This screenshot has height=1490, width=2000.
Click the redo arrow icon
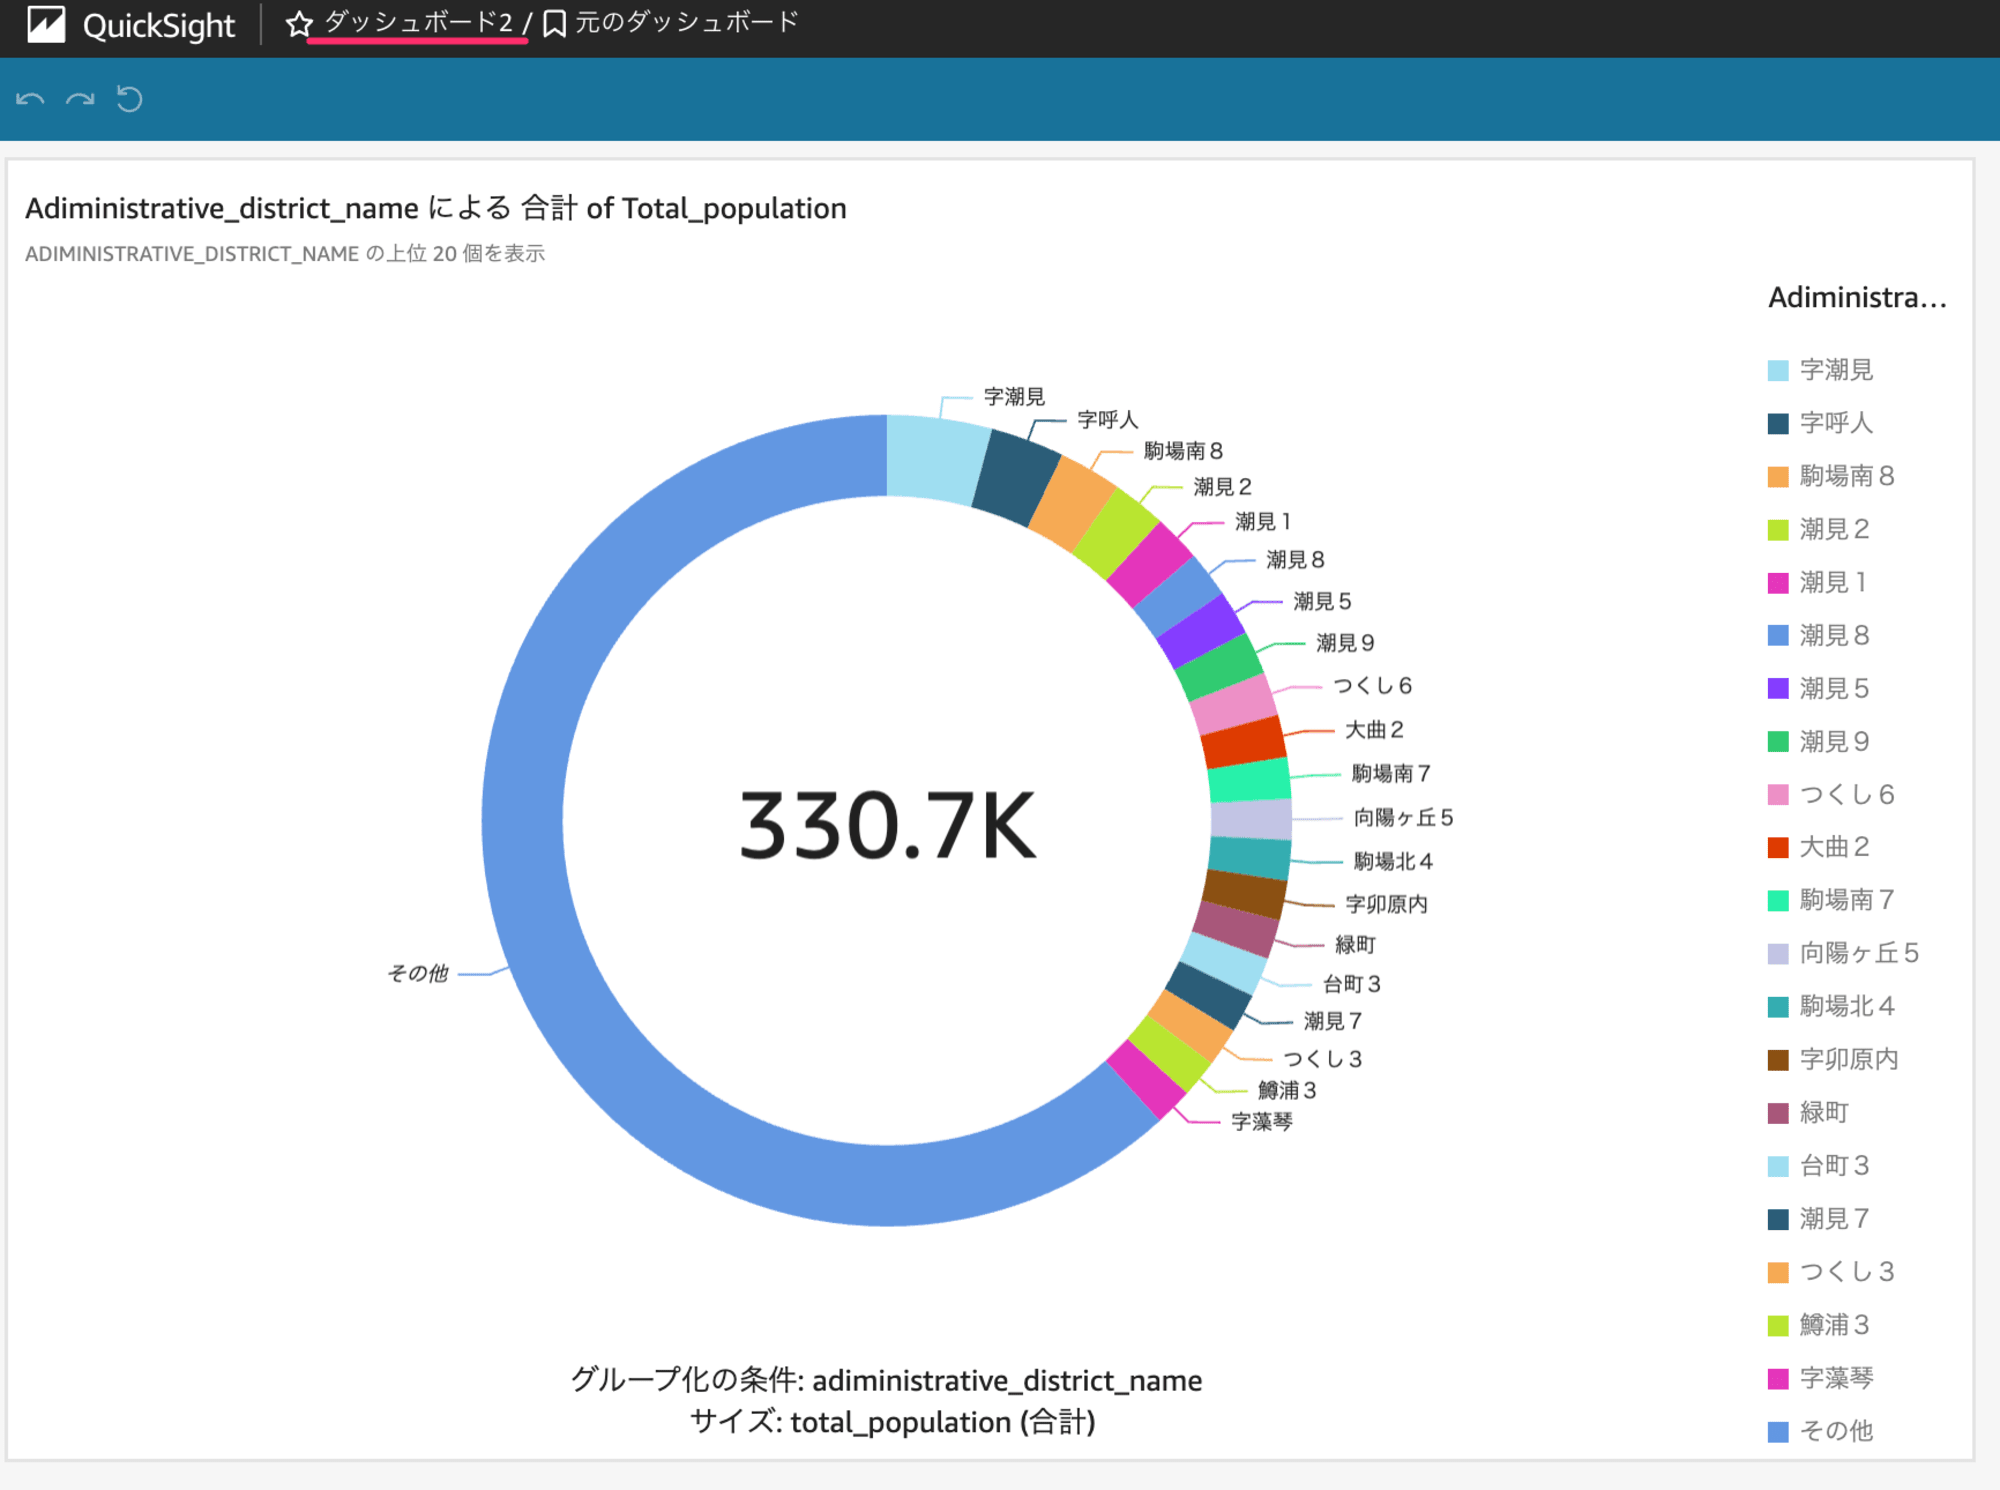[80, 99]
